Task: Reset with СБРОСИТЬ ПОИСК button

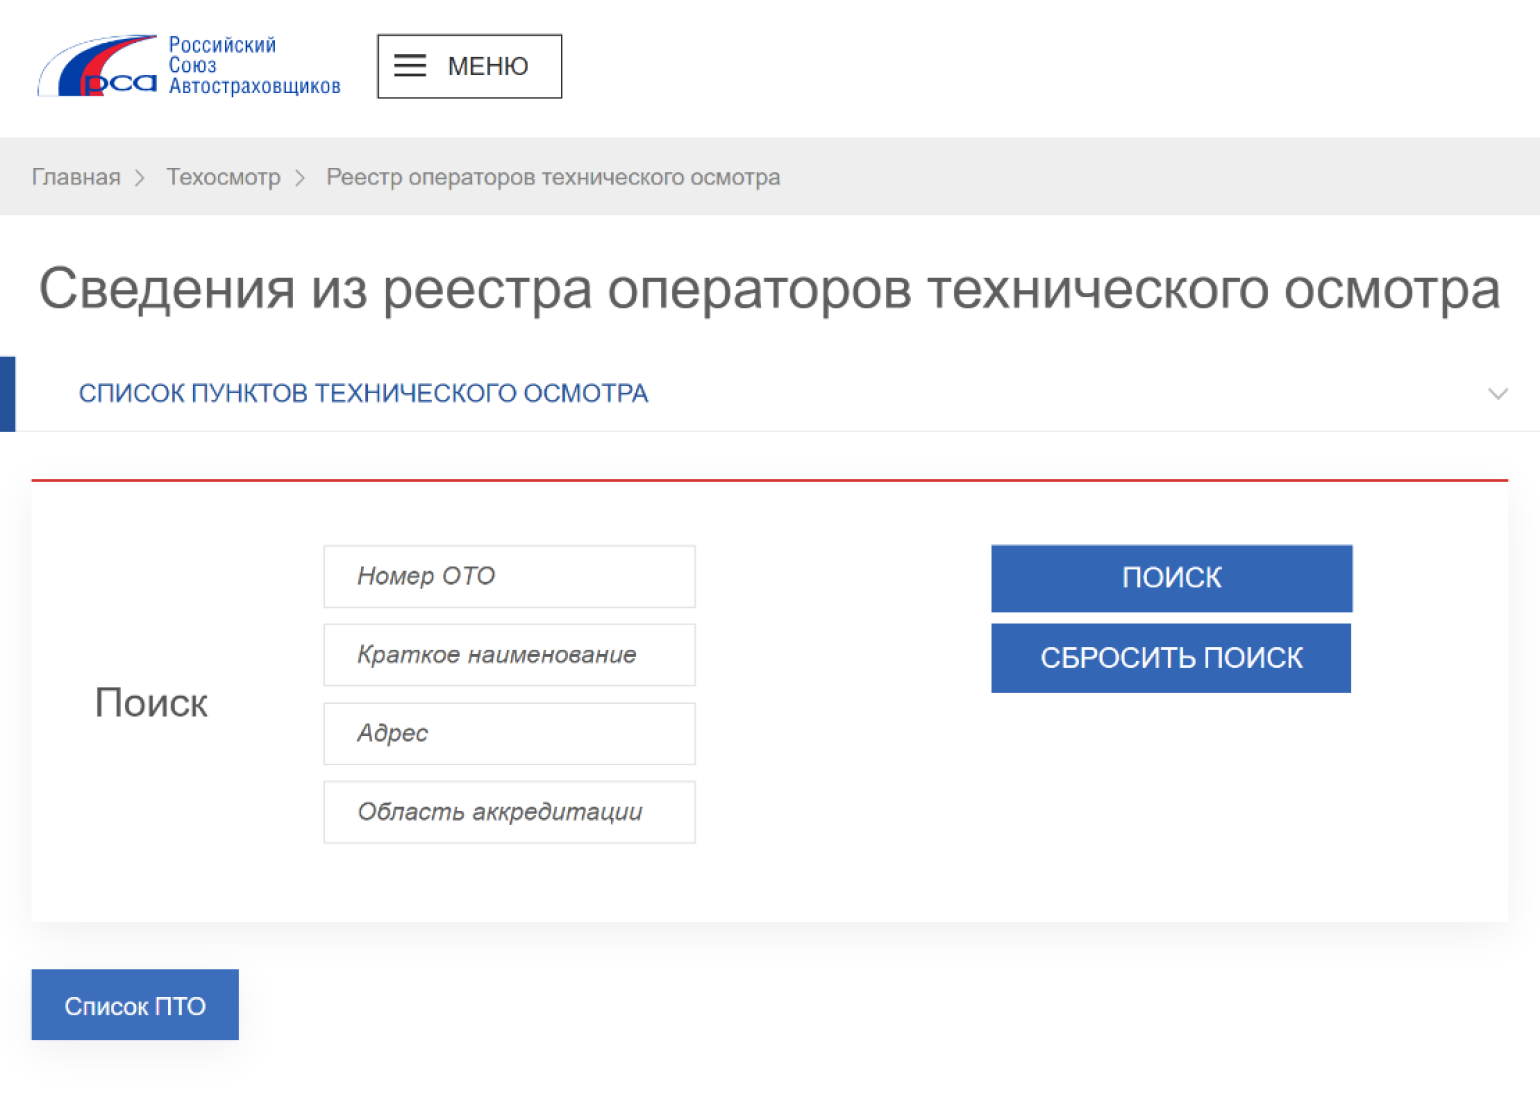Action: click(x=1171, y=658)
